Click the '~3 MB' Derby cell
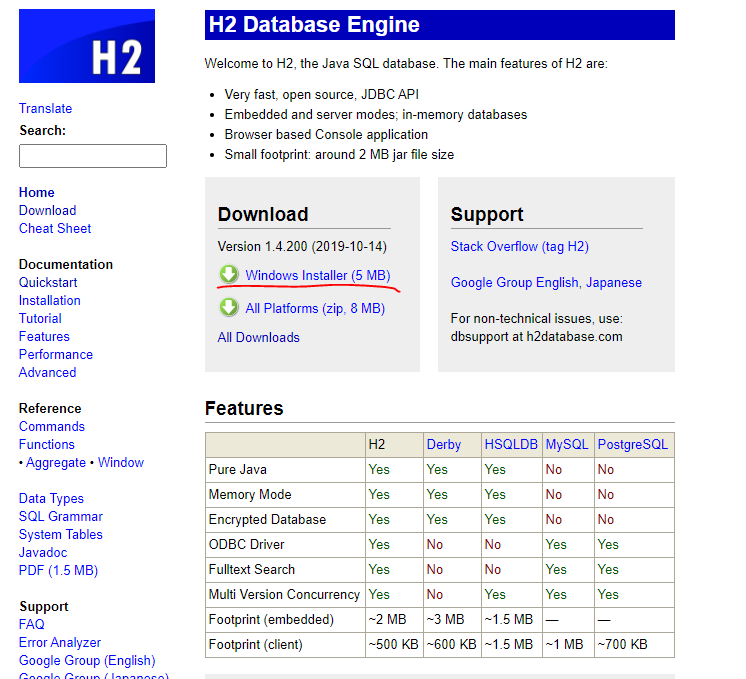This screenshot has width=746, height=679. pos(452,620)
